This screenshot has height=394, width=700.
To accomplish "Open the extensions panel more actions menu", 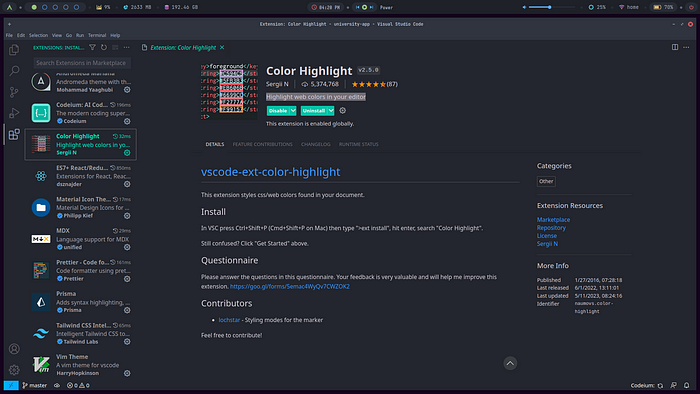I will click(127, 47).
